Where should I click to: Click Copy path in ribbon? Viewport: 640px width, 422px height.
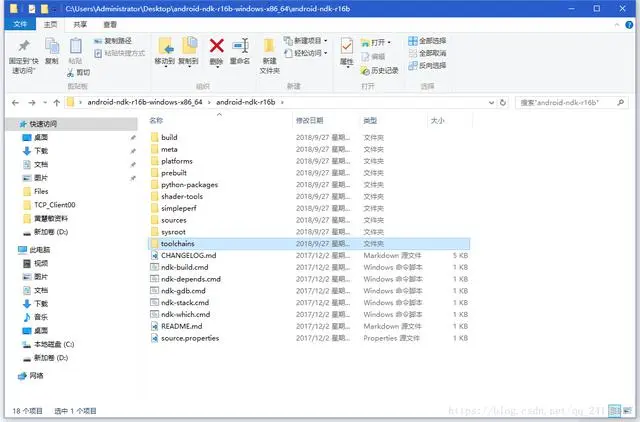click(x=113, y=41)
